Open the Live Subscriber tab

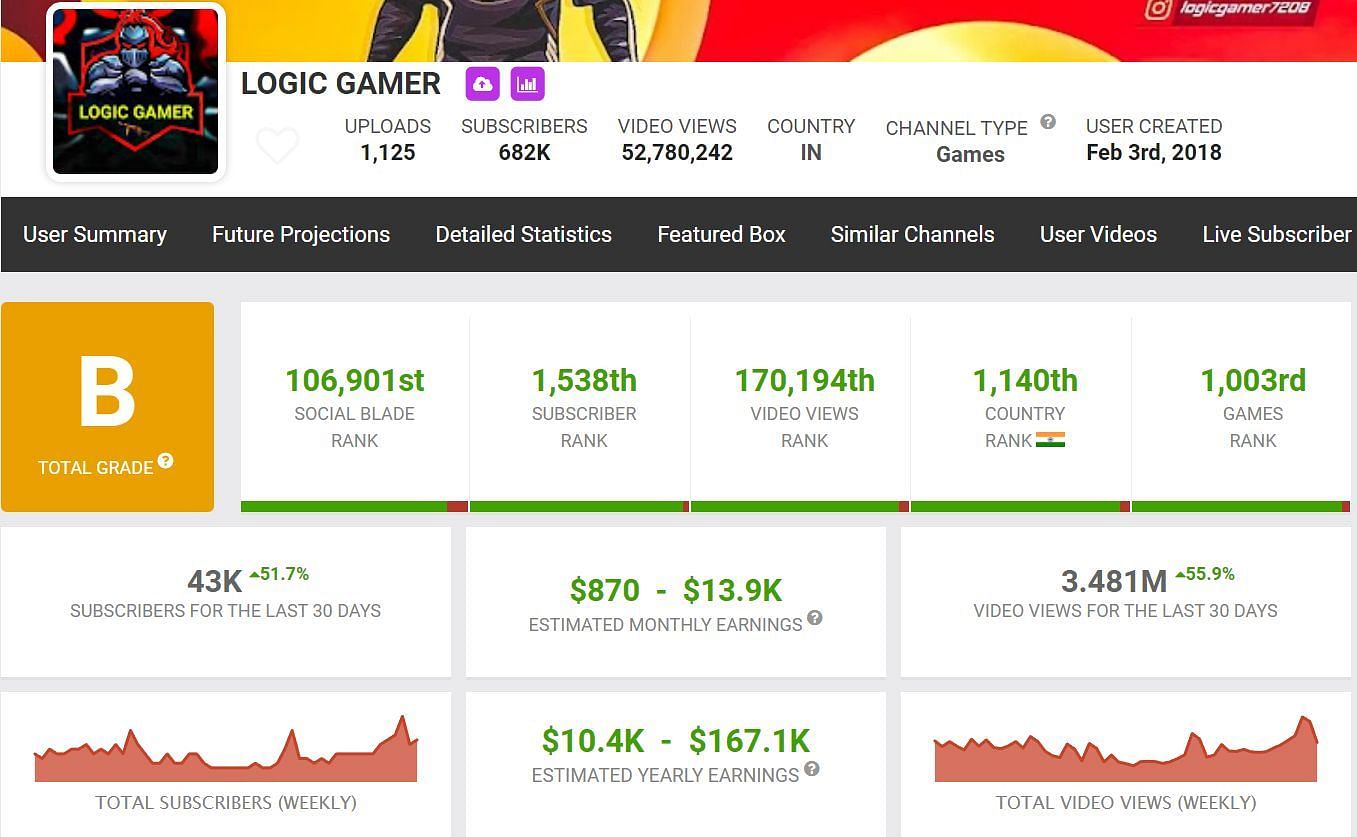coord(1277,234)
